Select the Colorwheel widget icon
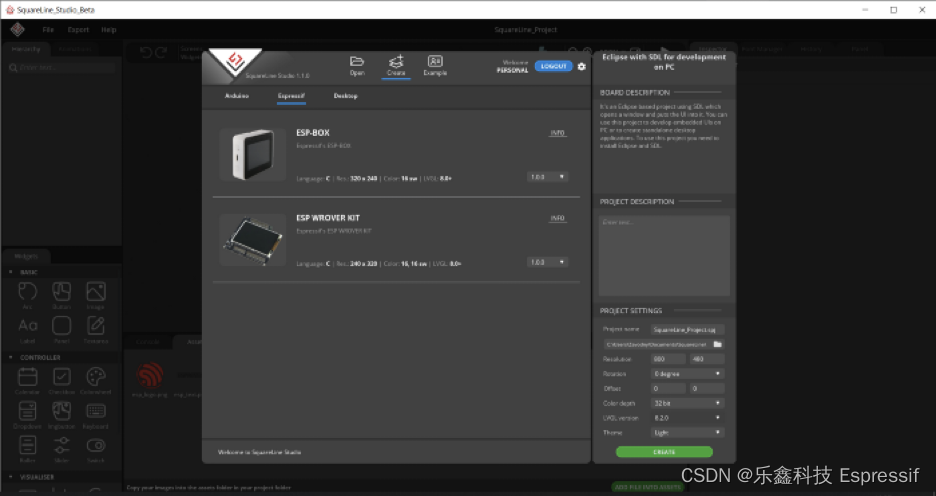 point(96,377)
